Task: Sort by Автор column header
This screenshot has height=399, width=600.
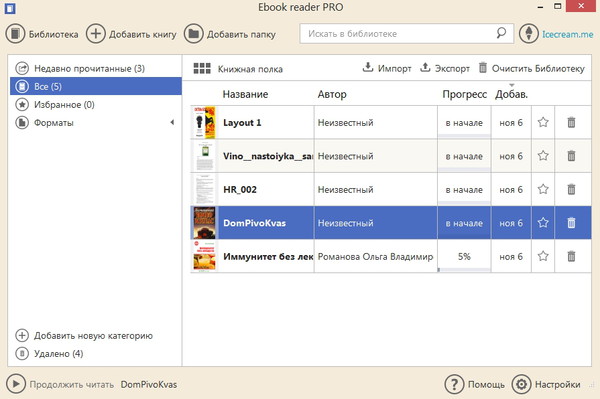Action: pos(332,94)
